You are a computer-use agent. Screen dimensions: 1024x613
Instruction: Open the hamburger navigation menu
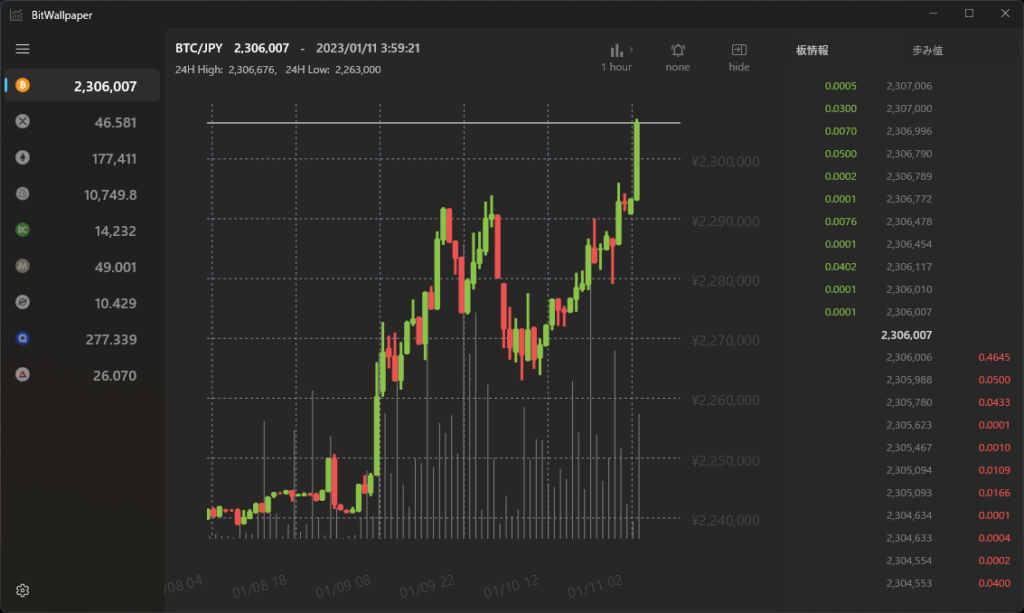(x=23, y=49)
